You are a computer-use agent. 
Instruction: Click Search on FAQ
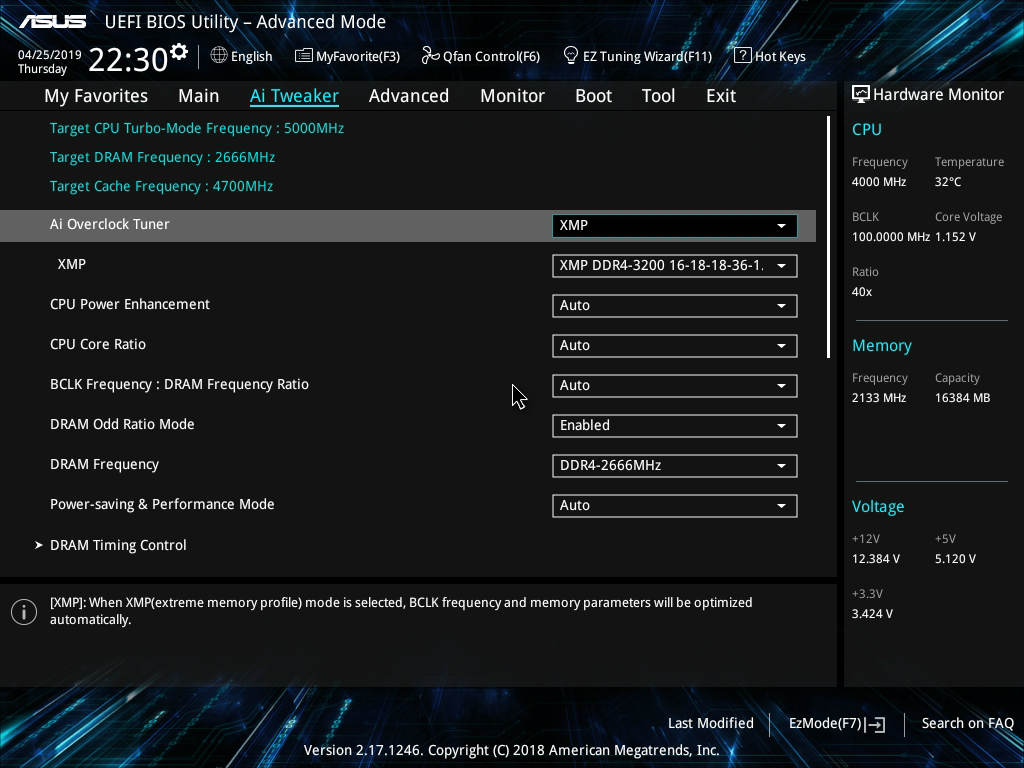[967, 724]
